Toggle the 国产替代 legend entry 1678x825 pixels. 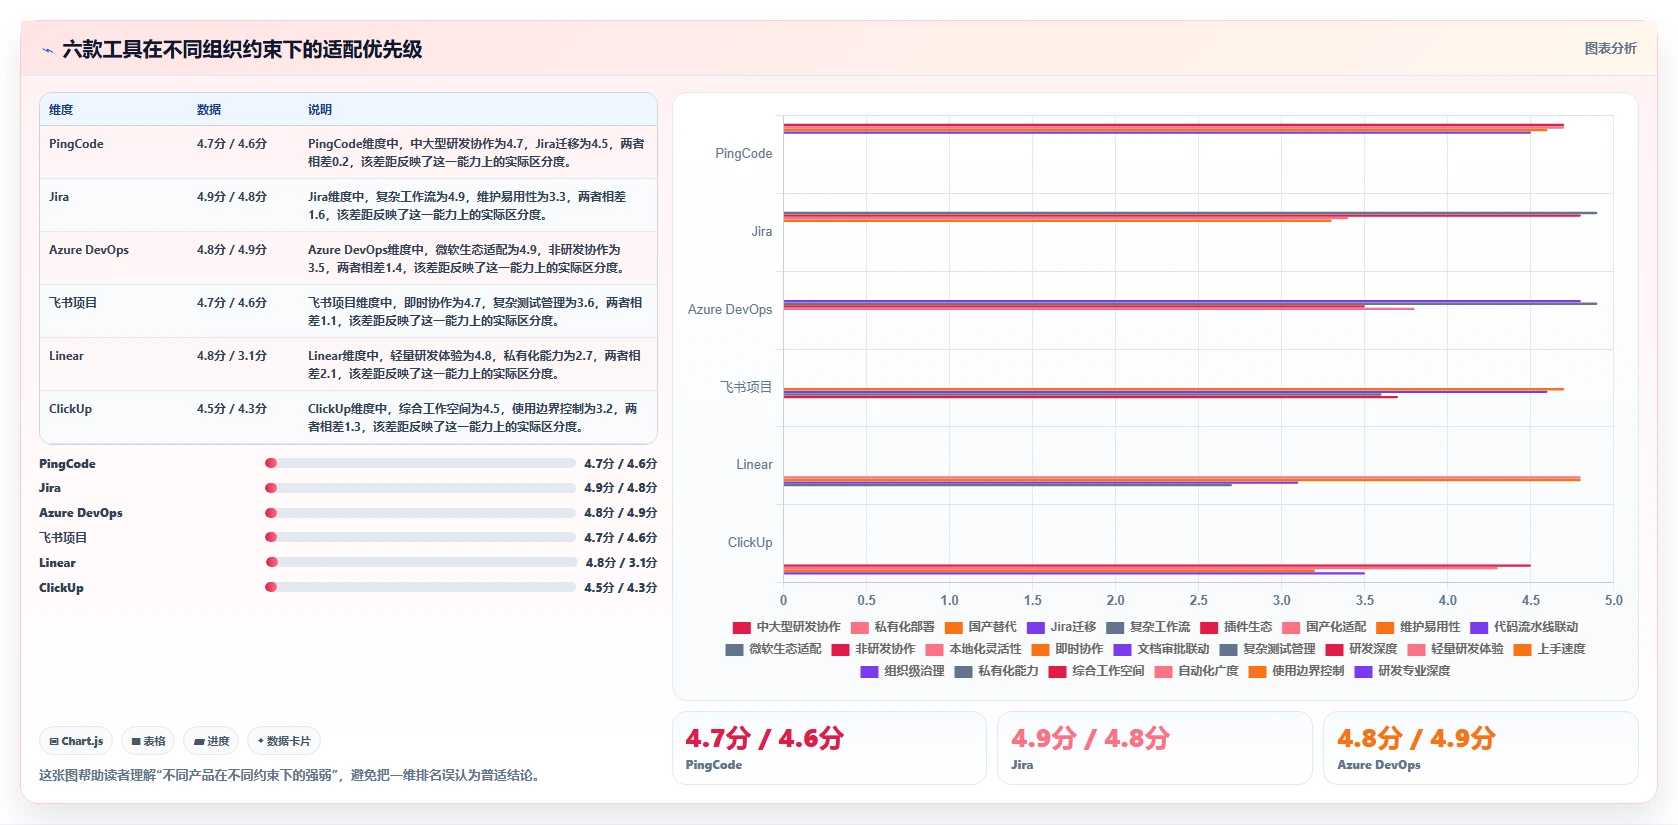pos(981,627)
